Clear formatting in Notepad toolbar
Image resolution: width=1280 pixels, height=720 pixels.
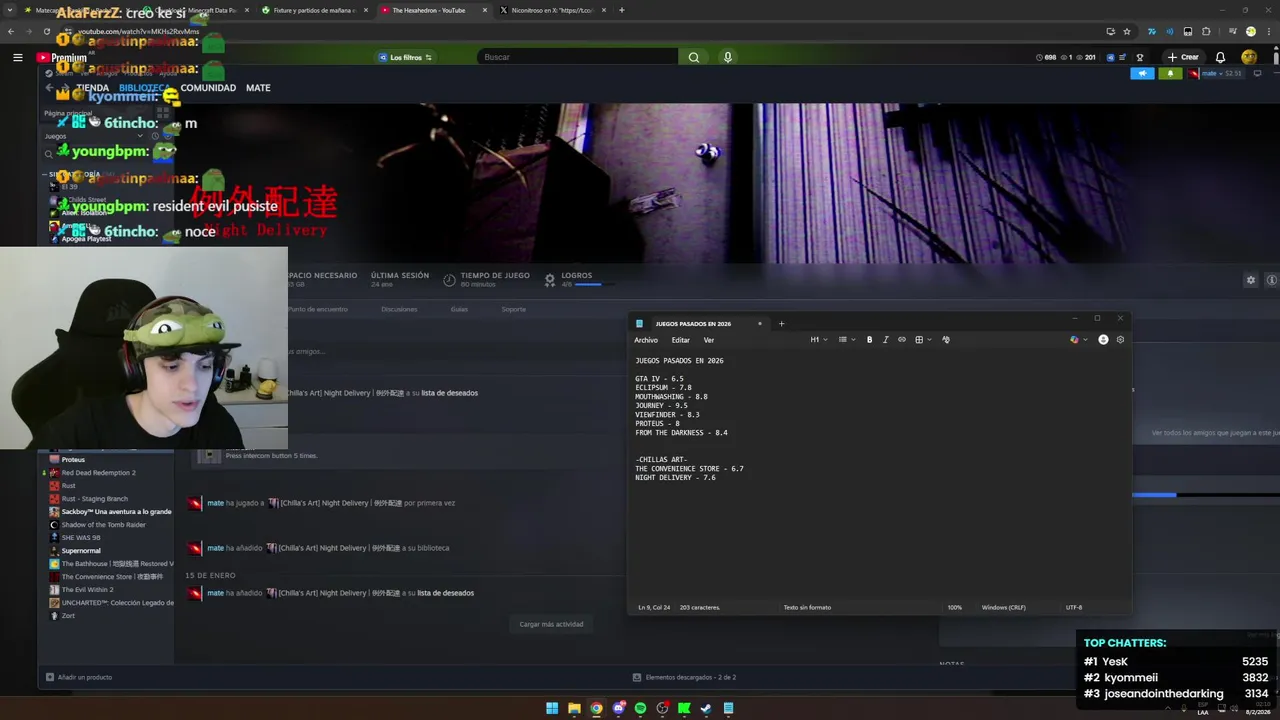click(946, 340)
